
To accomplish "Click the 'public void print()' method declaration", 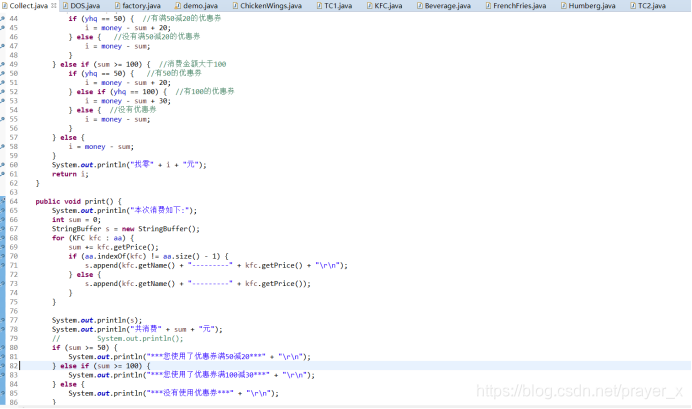I will point(78,201).
